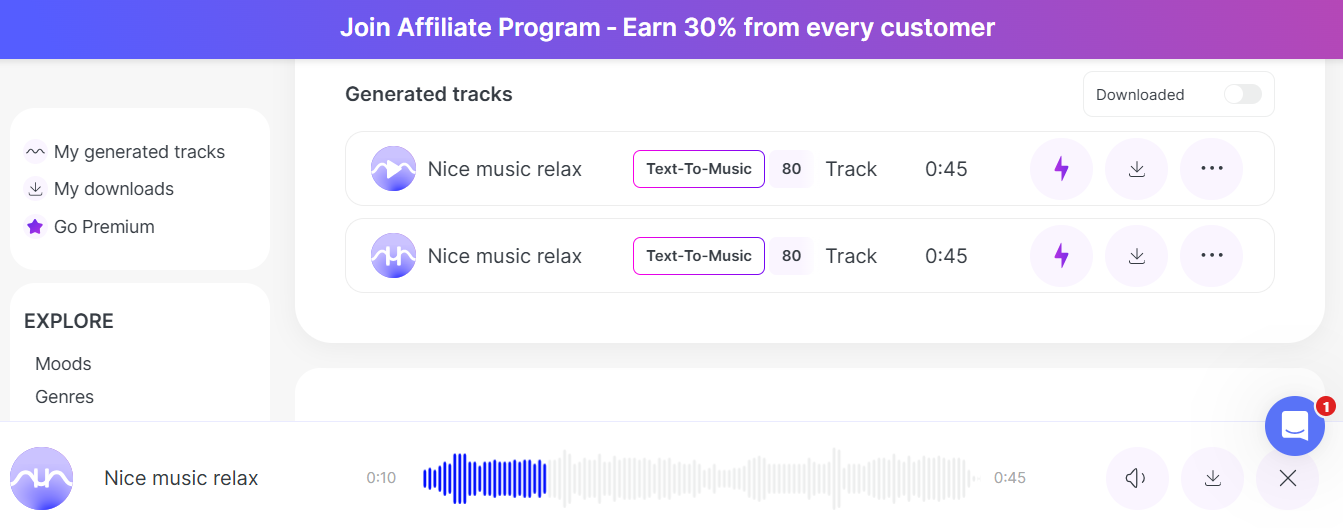The image size is (1343, 528).
Task: Close the bottom audio player
Action: pyautogui.click(x=1287, y=478)
